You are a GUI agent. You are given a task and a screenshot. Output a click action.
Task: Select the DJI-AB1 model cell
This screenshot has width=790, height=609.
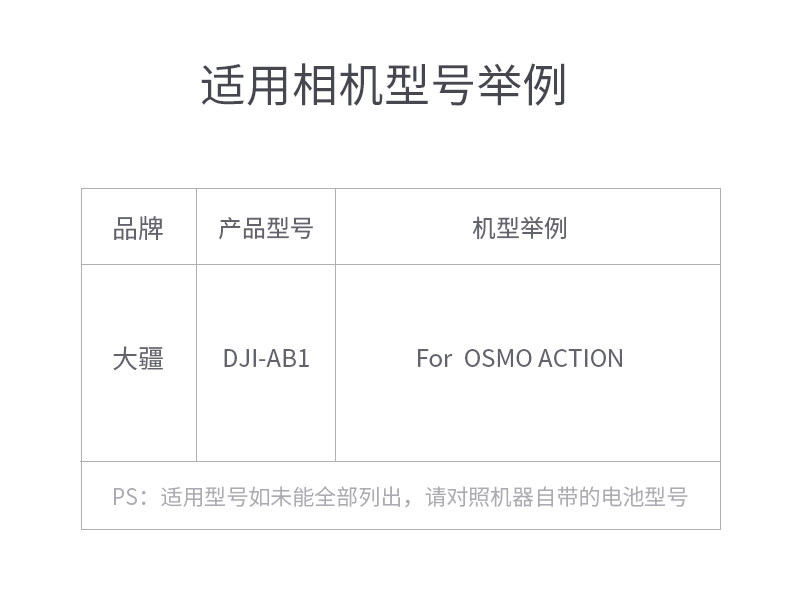coord(266,358)
